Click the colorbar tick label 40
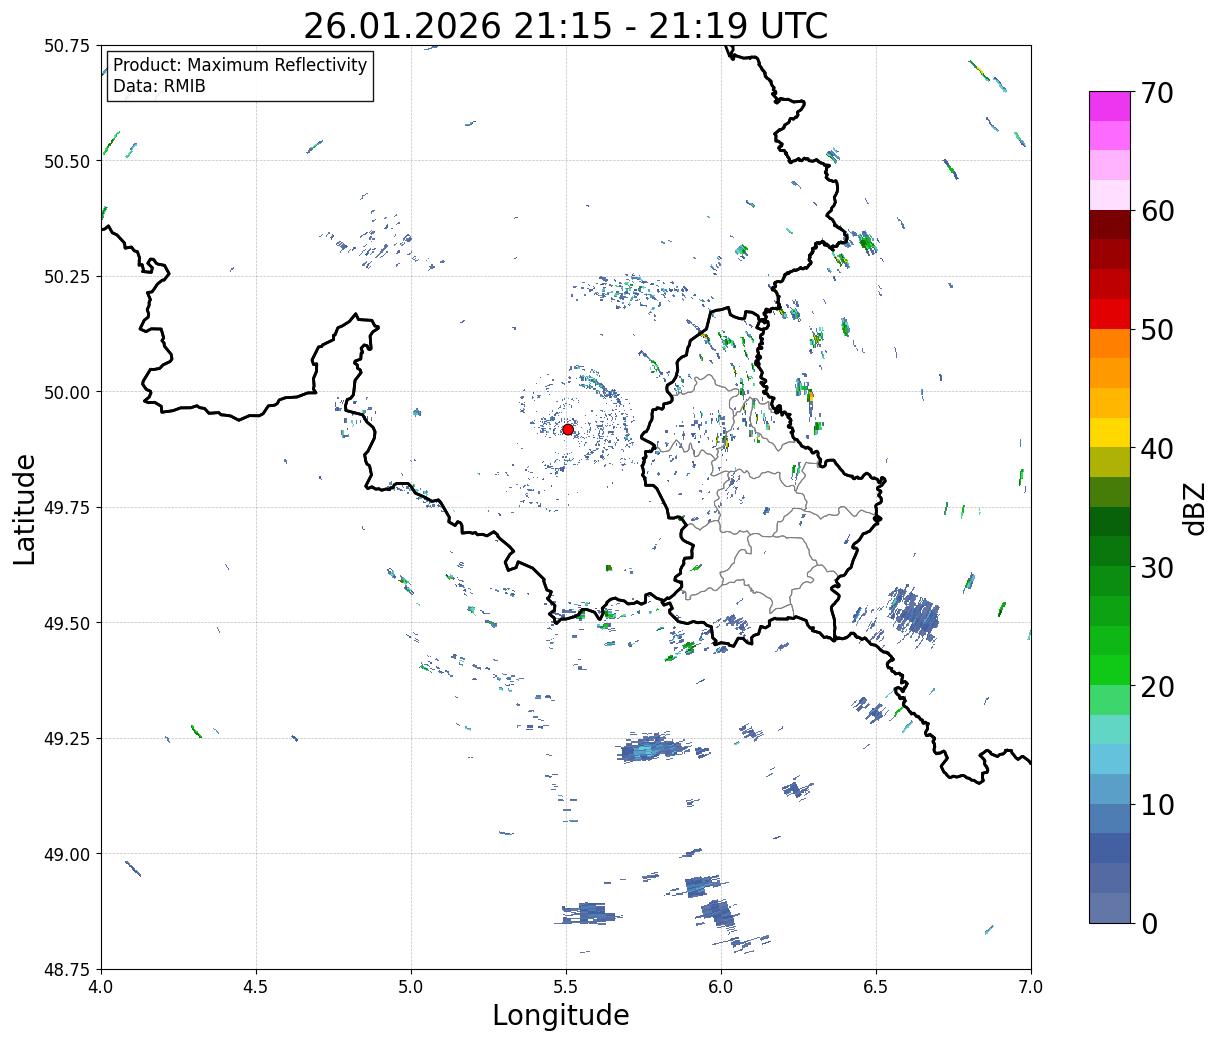 click(1157, 448)
